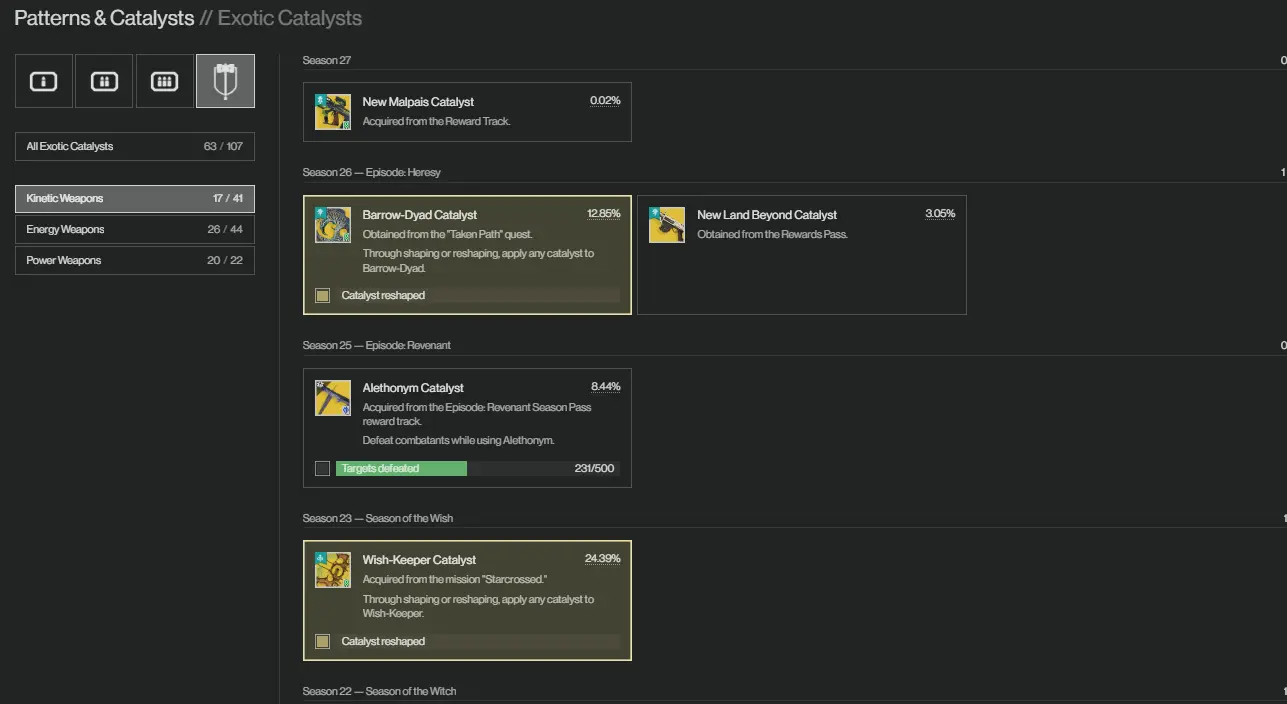Image resolution: width=1287 pixels, height=704 pixels.
Task: Click the Barrow-Dyad weapon icon
Action: [333, 225]
